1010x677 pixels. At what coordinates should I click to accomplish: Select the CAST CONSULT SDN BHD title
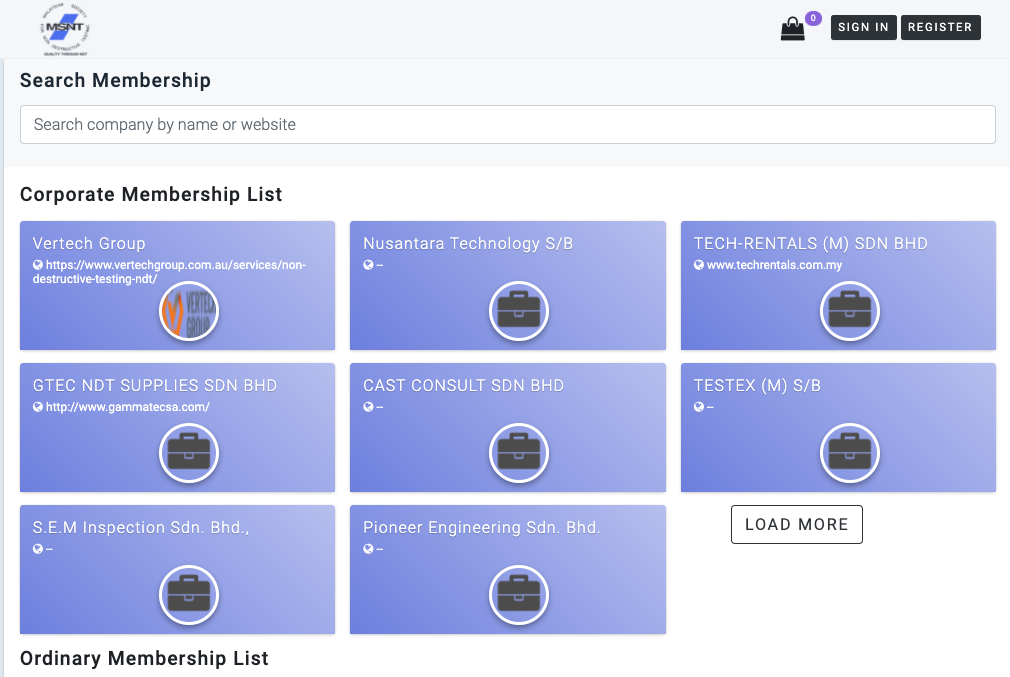coord(464,385)
